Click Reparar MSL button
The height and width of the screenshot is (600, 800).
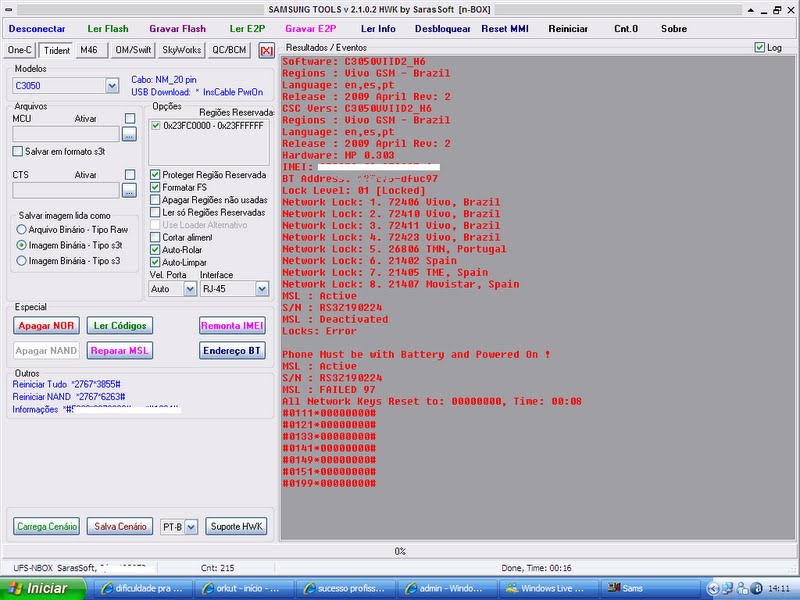pyautogui.click(x=120, y=351)
